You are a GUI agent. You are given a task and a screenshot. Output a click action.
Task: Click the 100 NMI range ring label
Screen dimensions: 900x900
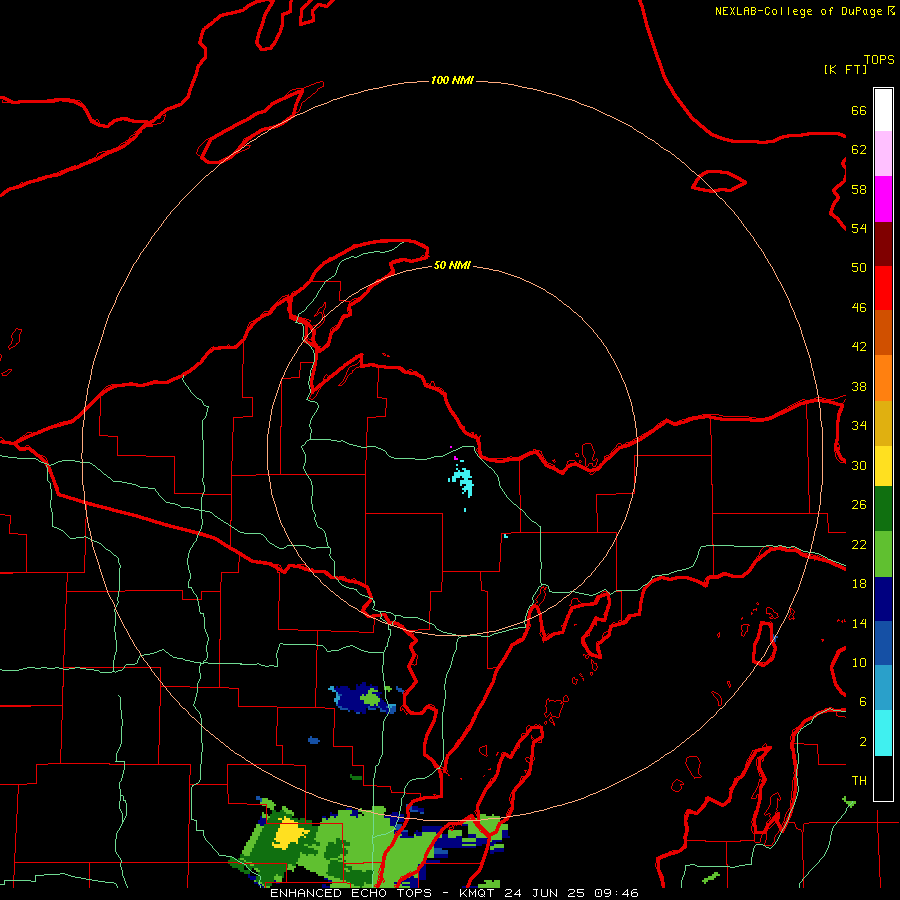tap(452, 80)
